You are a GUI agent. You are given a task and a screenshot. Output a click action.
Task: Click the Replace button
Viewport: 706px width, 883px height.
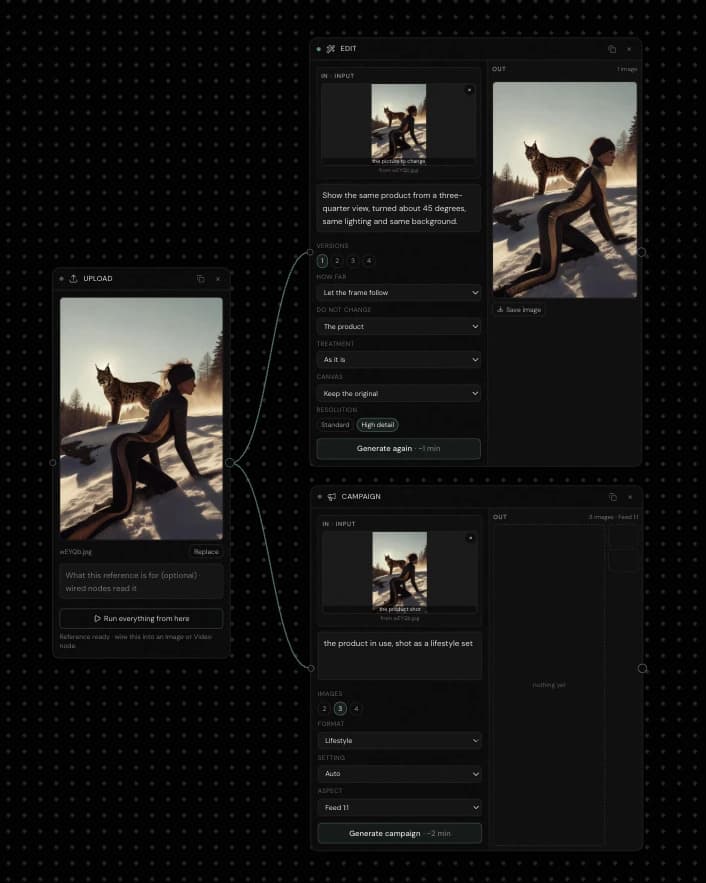(x=205, y=552)
